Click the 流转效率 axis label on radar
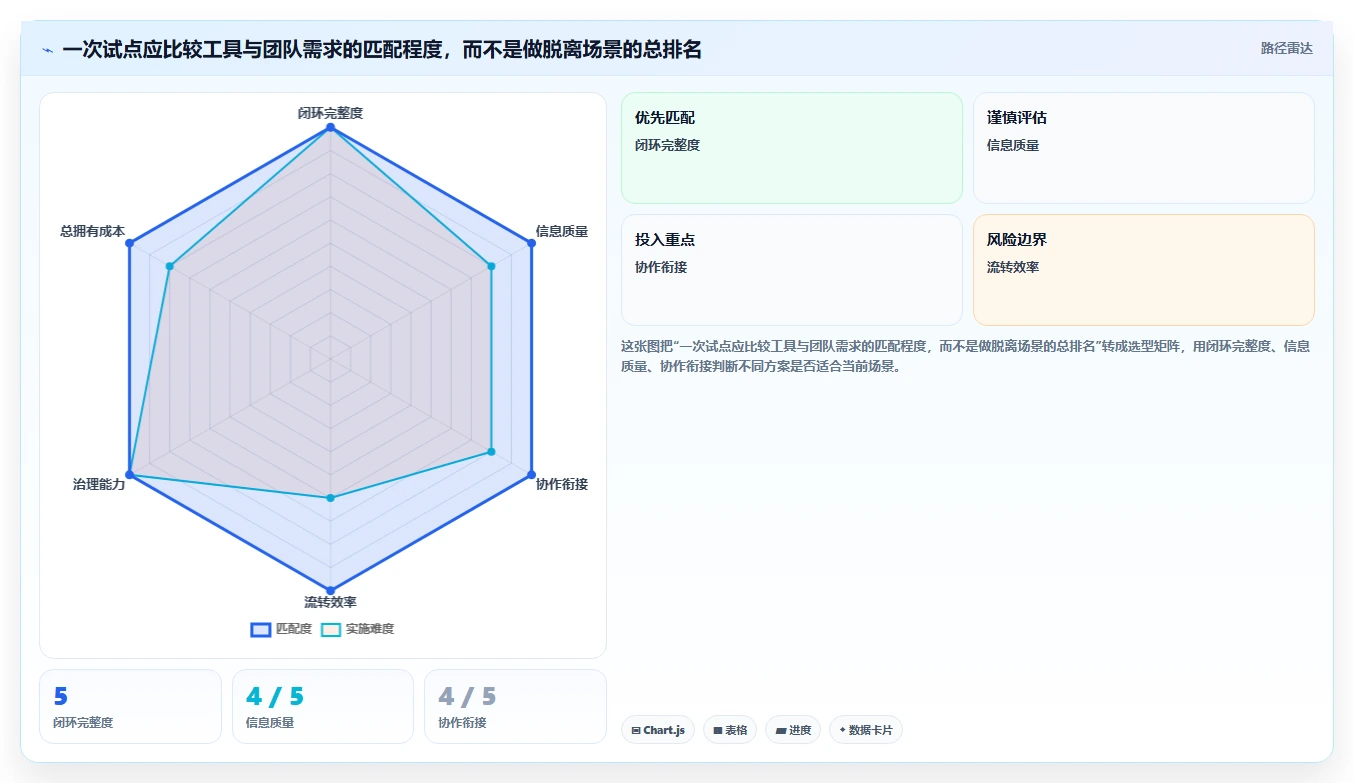 click(330, 602)
